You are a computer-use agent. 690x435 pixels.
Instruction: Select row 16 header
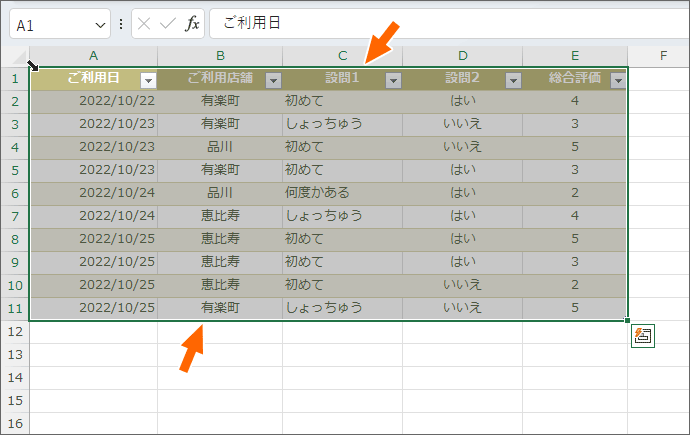[x=15, y=424]
